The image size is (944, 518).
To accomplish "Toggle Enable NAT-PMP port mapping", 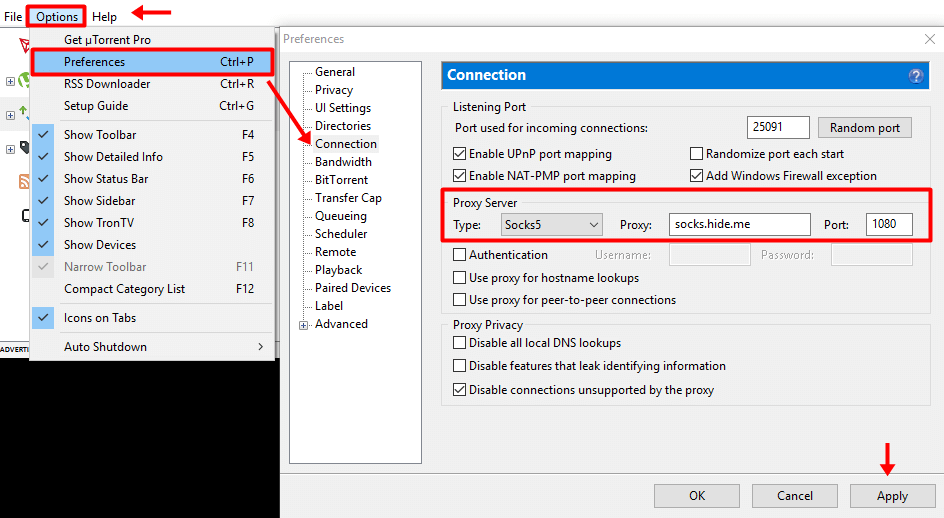I will (x=459, y=175).
